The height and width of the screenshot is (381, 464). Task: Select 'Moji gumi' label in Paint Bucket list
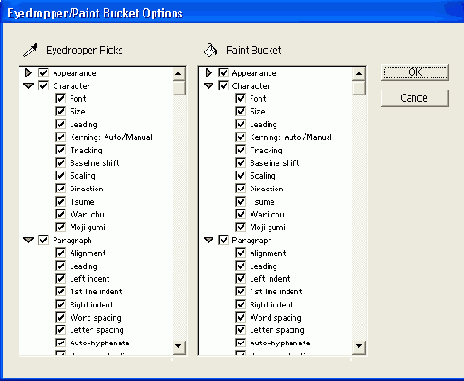tap(268, 227)
